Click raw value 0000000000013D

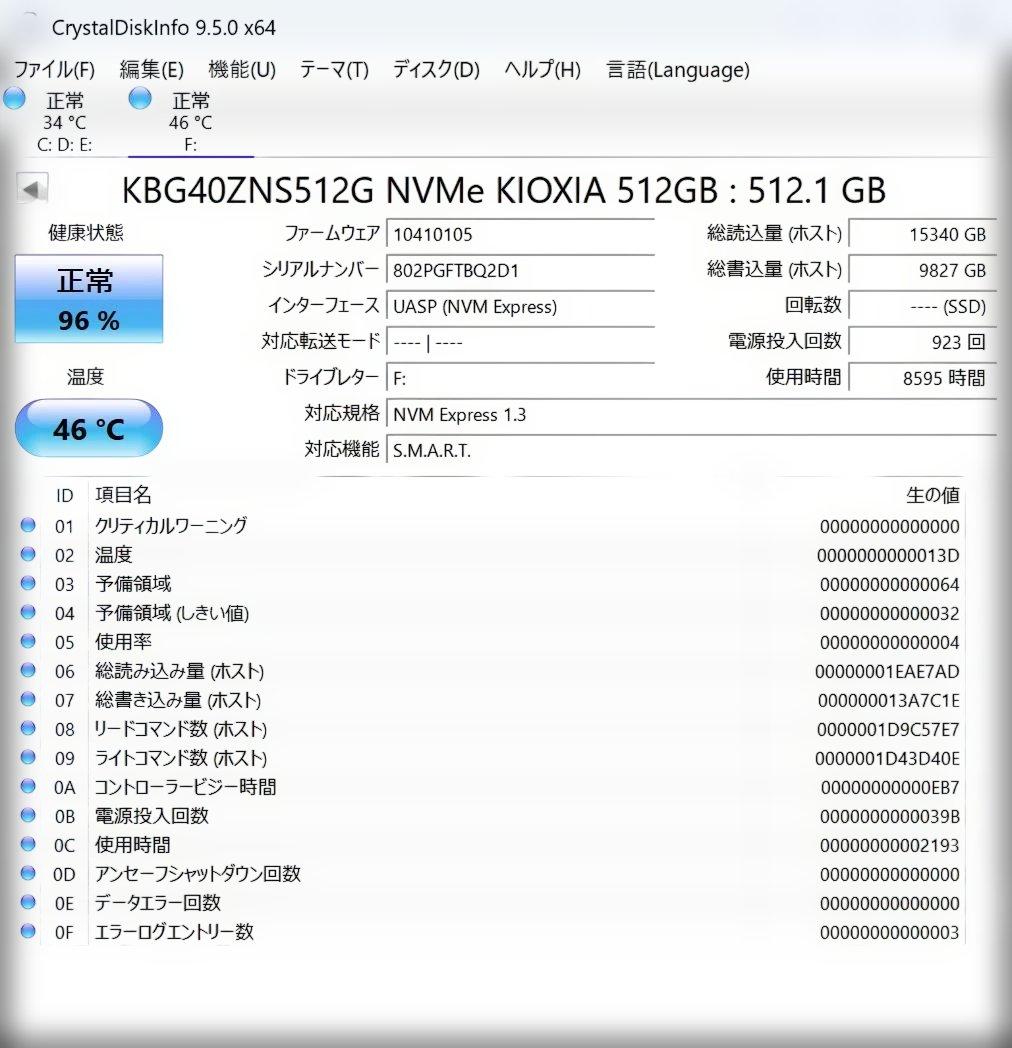[888, 556]
